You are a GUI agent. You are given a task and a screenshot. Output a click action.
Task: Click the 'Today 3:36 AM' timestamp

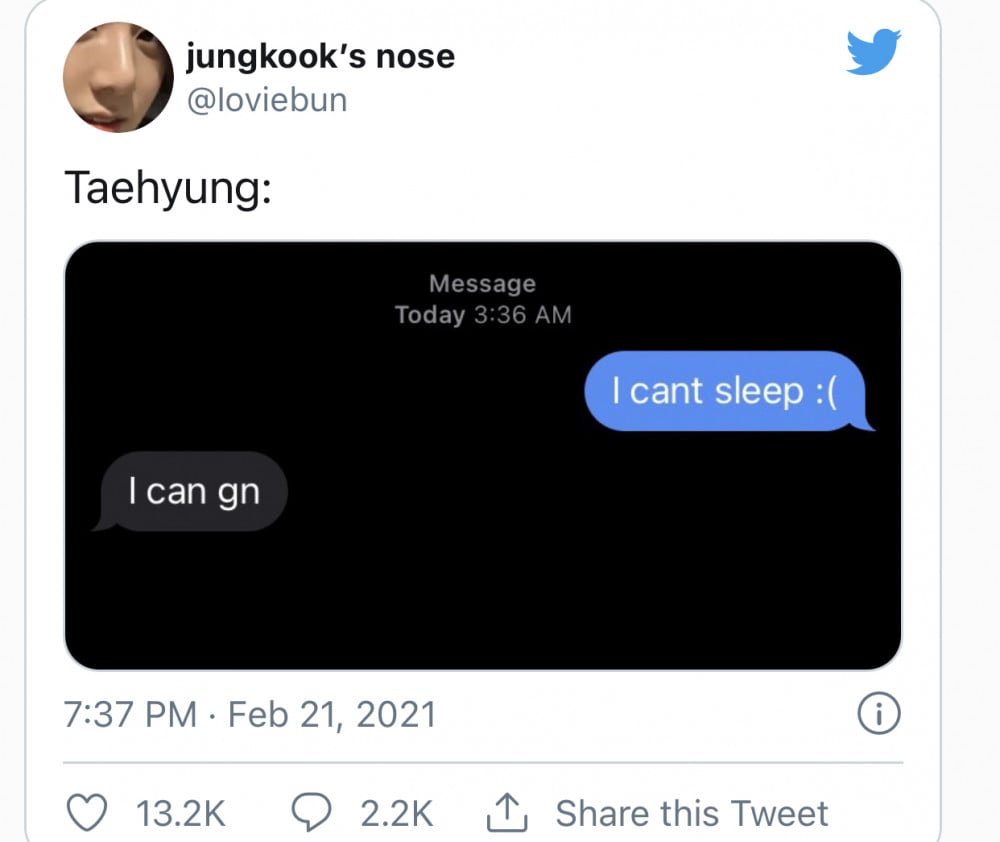(483, 314)
